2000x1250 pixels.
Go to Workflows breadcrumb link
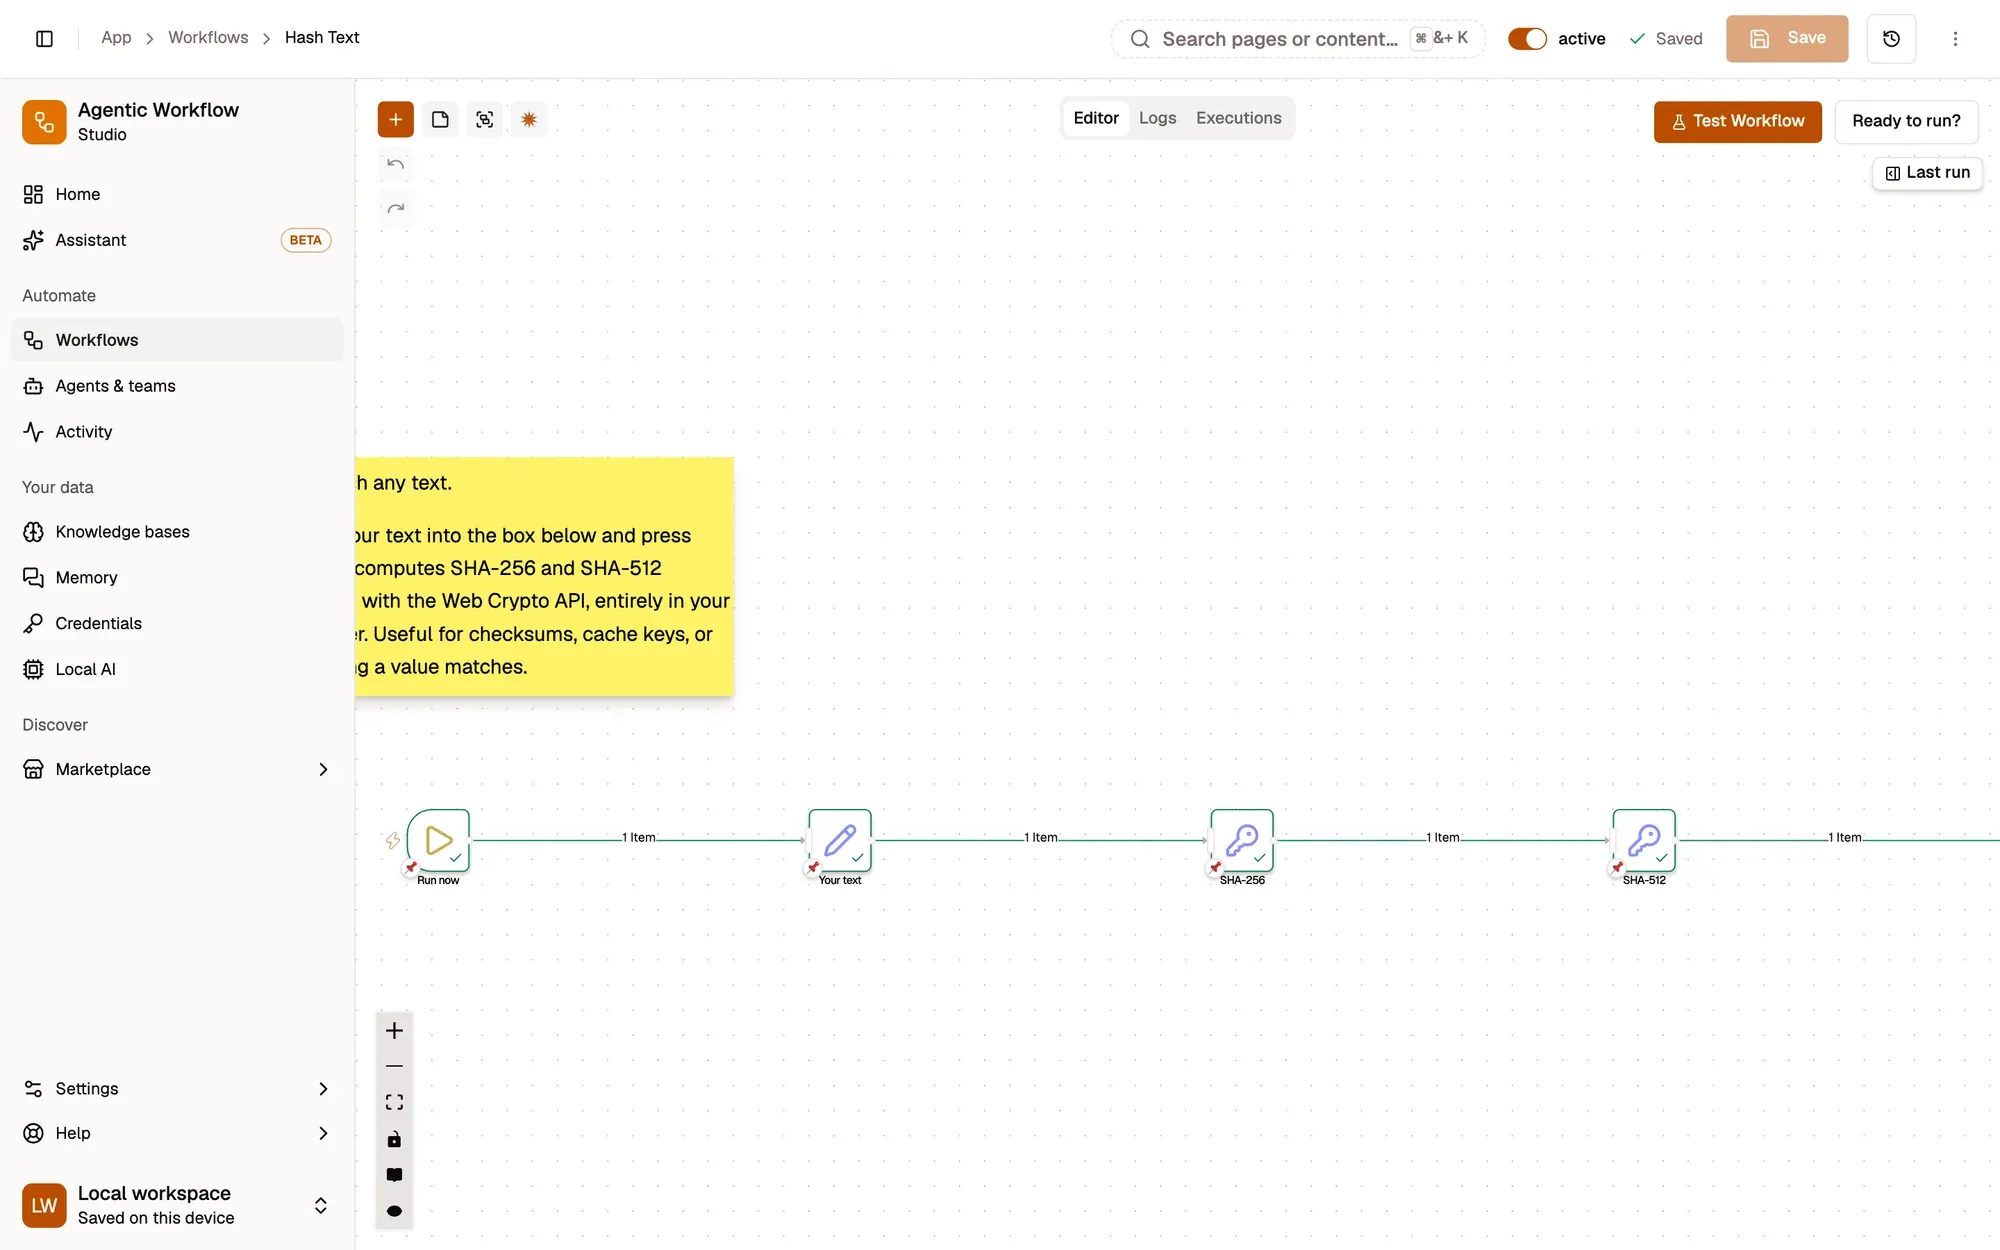pyautogui.click(x=208, y=37)
